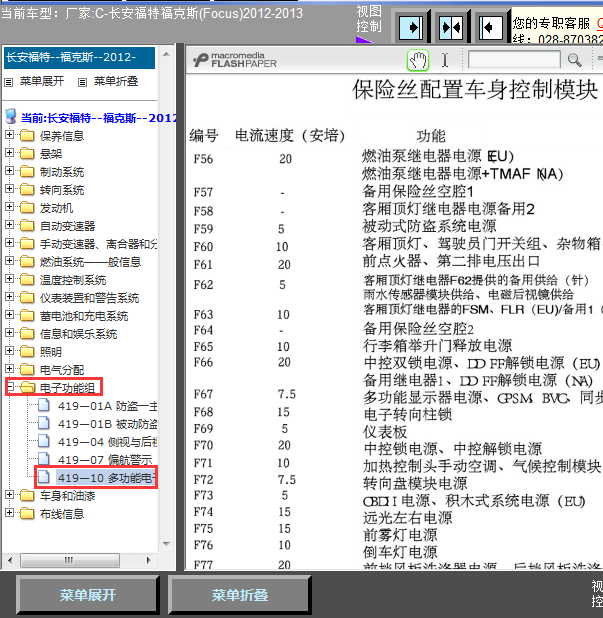This screenshot has width=603, height=618.
Task: Click the 当前:长安福特--福克斯 root link
Action: tap(99, 118)
